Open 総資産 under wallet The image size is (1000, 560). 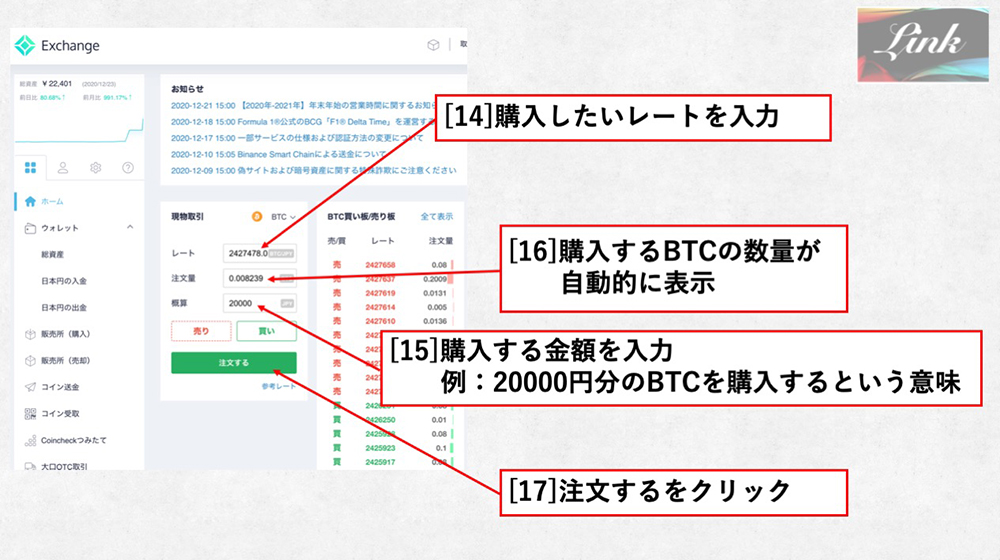tap(52, 254)
